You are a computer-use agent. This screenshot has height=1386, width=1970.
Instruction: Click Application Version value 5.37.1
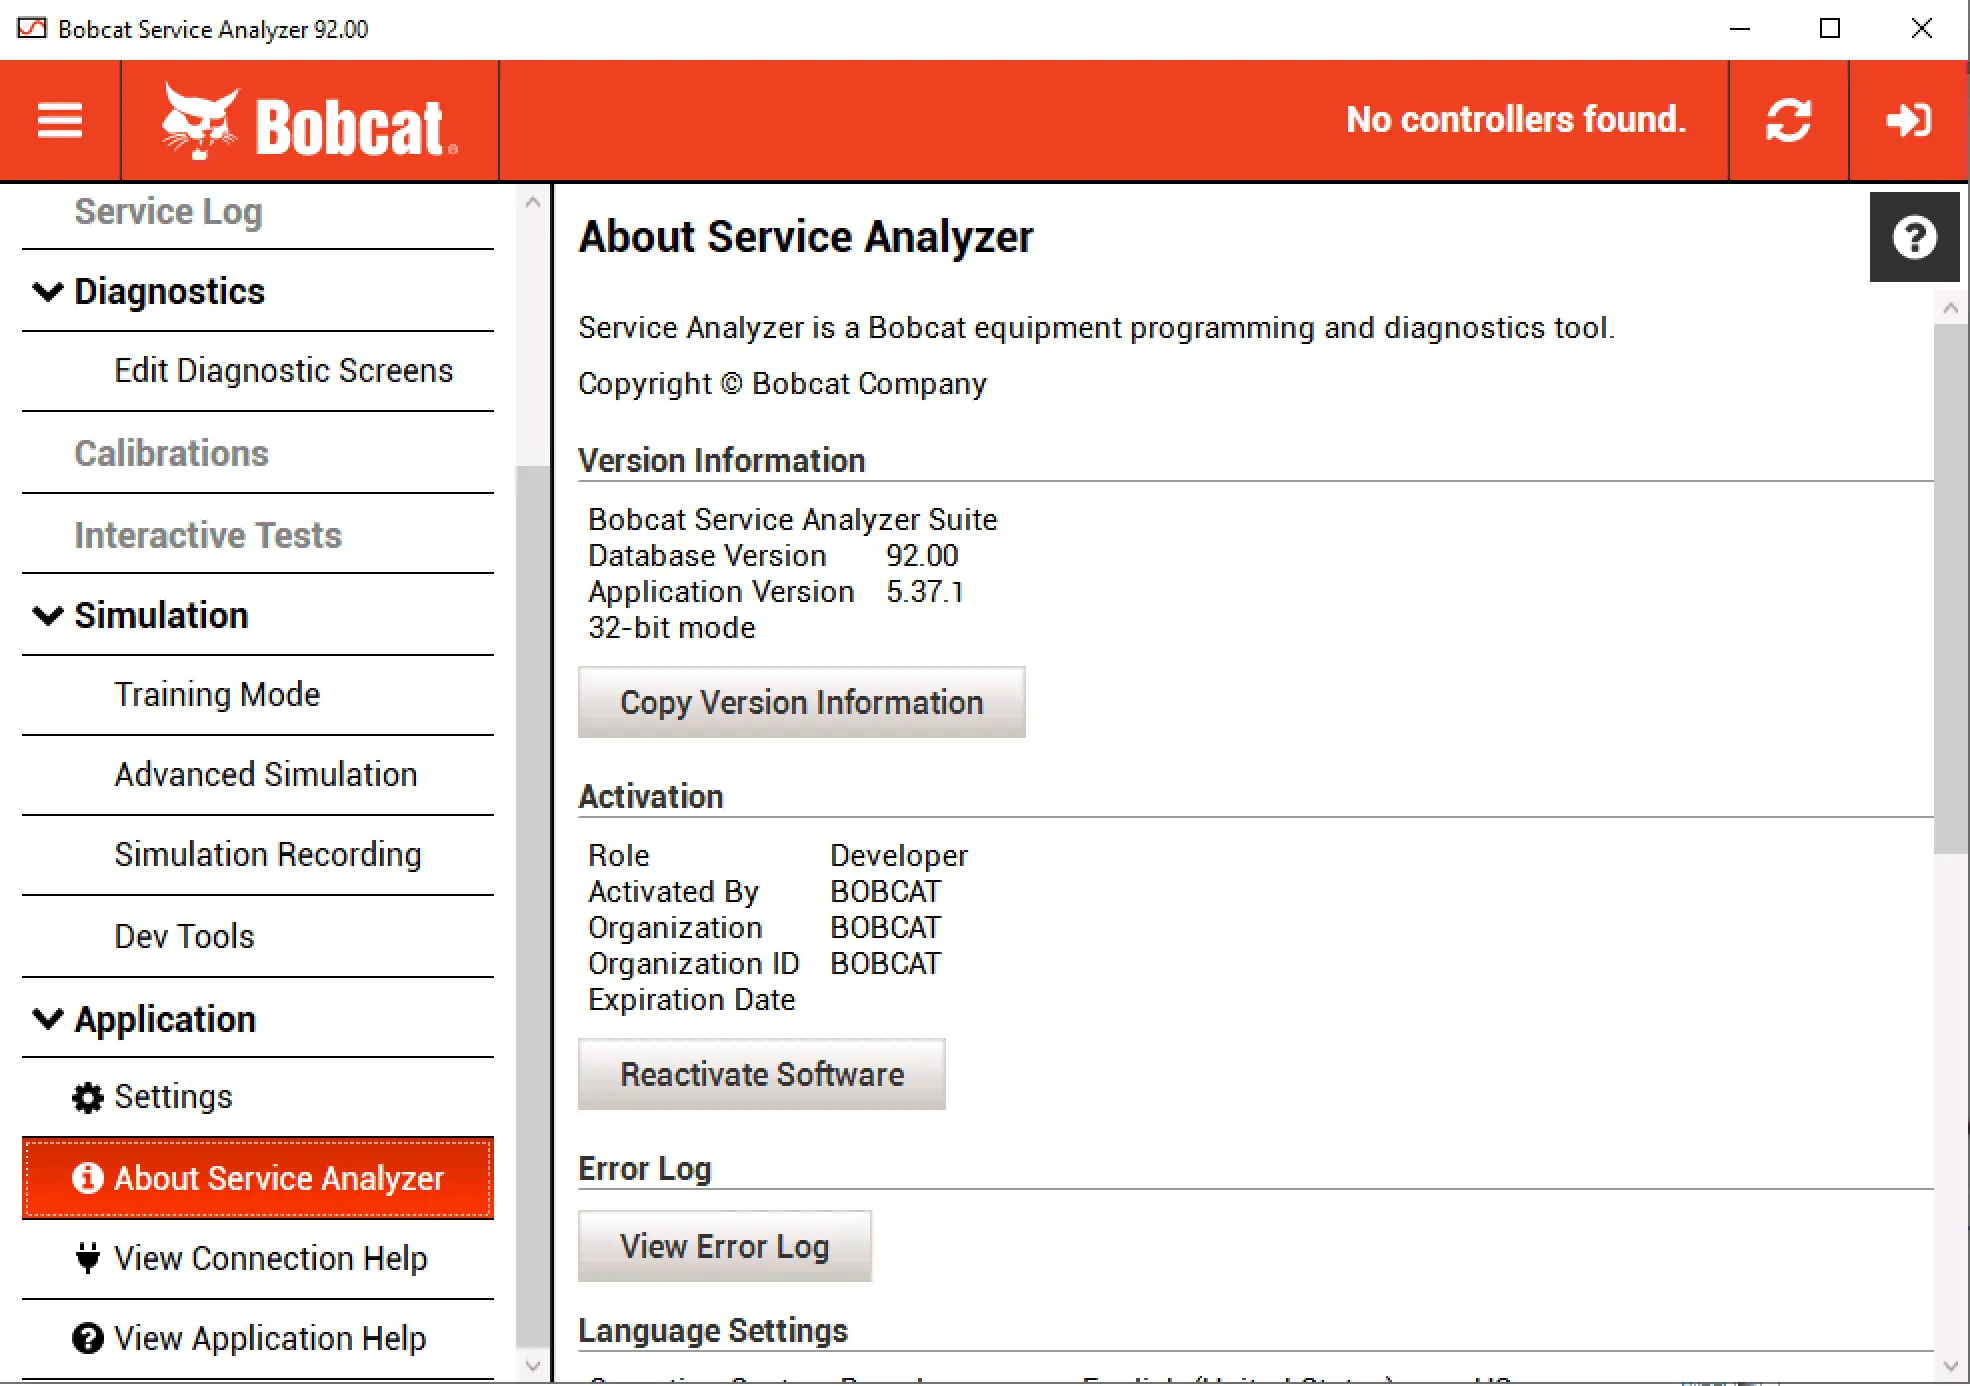925,592
